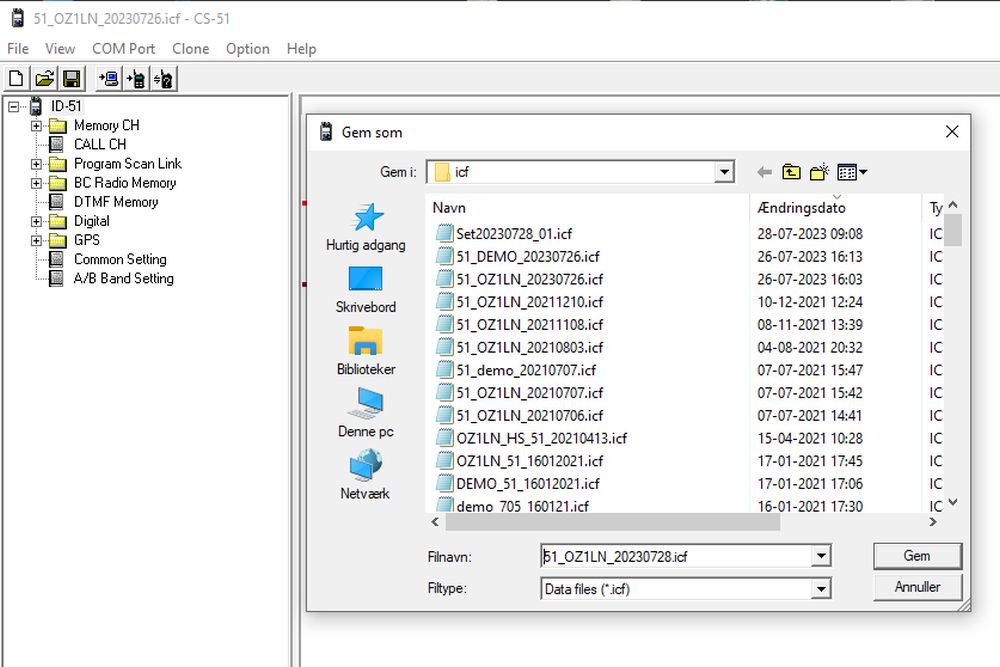The width and height of the screenshot is (1000, 667).
Task: Select Common Setting in the tree
Action: tap(121, 260)
